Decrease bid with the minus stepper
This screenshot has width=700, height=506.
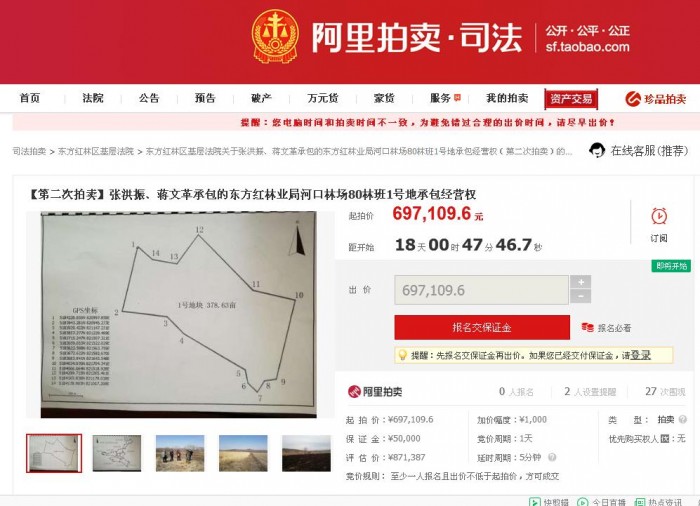click(x=581, y=296)
